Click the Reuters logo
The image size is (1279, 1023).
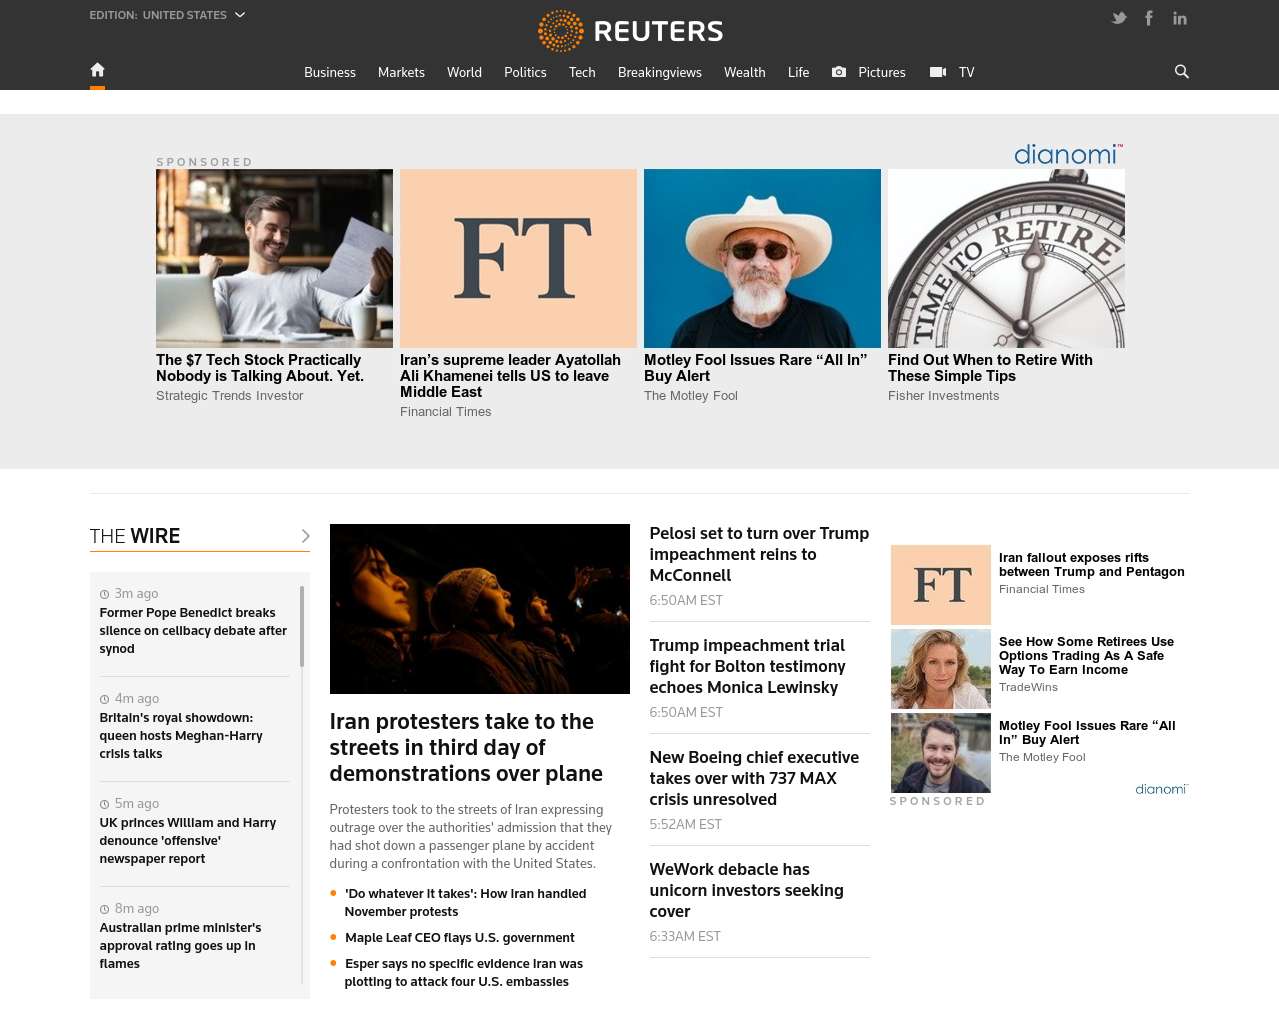pyautogui.click(x=630, y=31)
